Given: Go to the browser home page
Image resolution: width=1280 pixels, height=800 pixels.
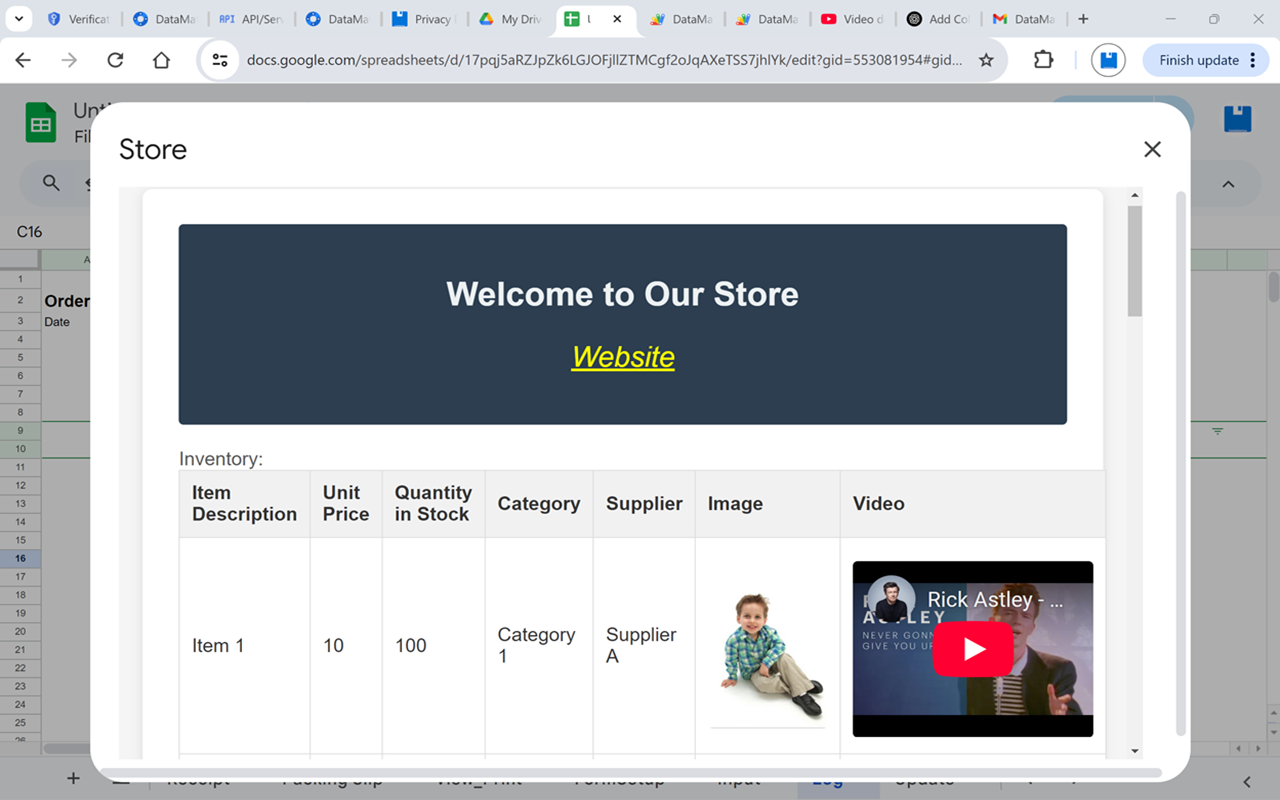Looking at the screenshot, I should [161, 60].
